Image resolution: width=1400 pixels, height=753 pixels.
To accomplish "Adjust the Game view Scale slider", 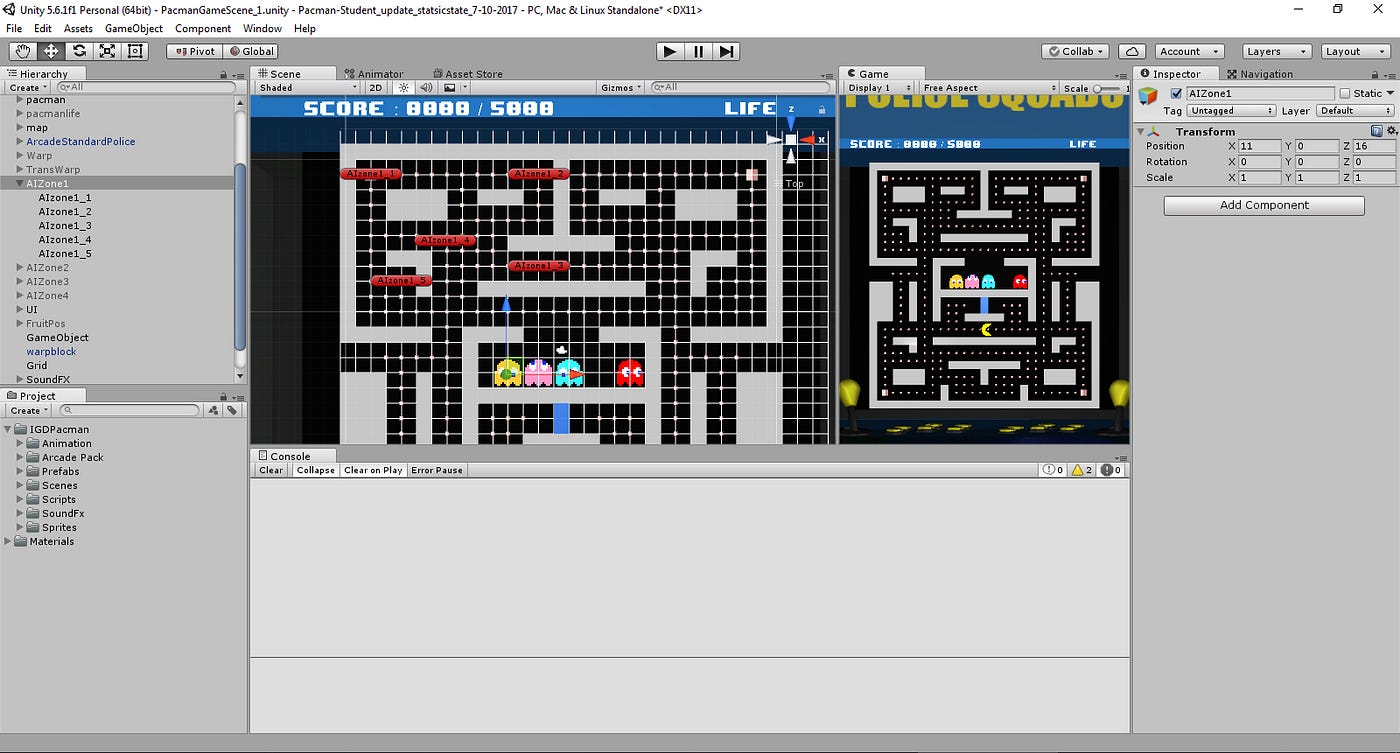I will pyautogui.click(x=1100, y=87).
